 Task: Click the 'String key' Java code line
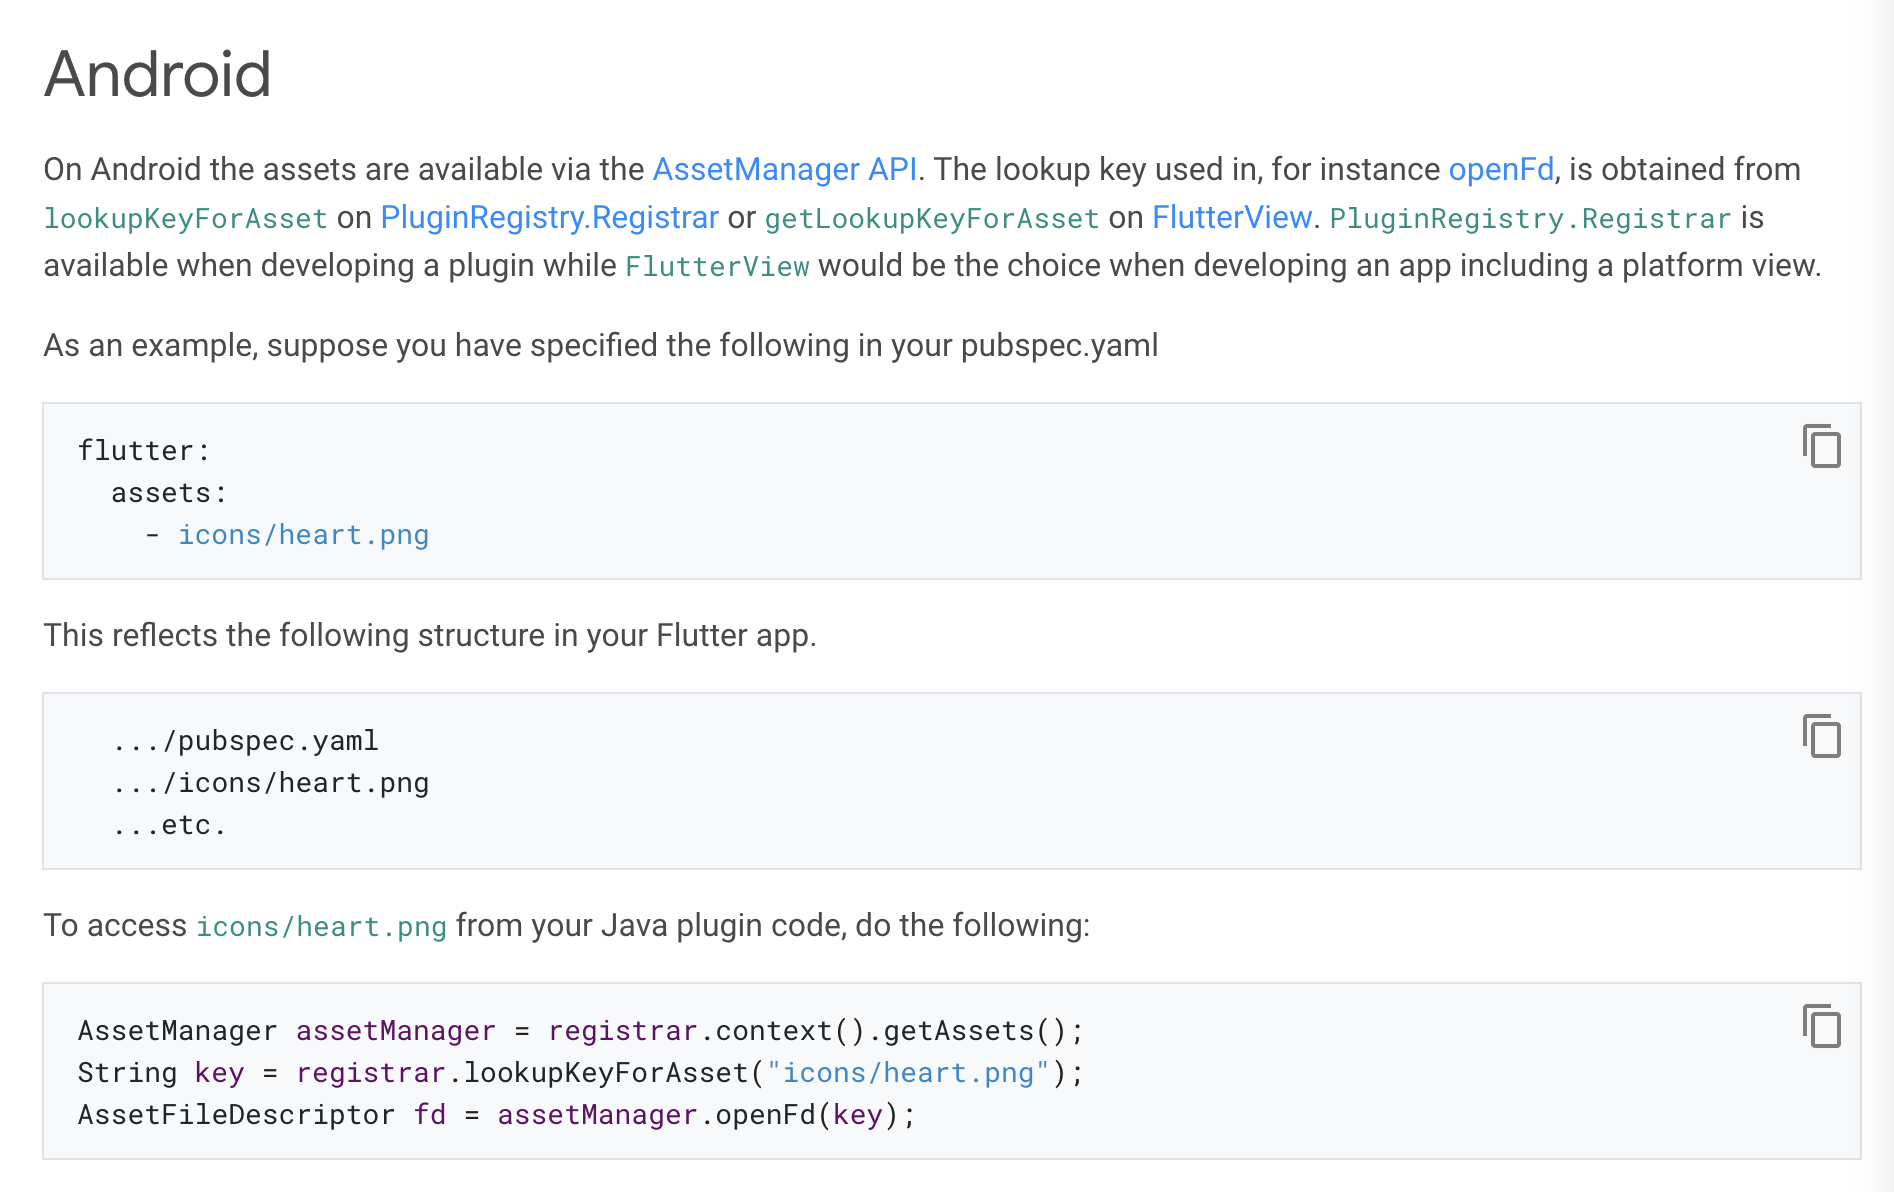point(580,1073)
